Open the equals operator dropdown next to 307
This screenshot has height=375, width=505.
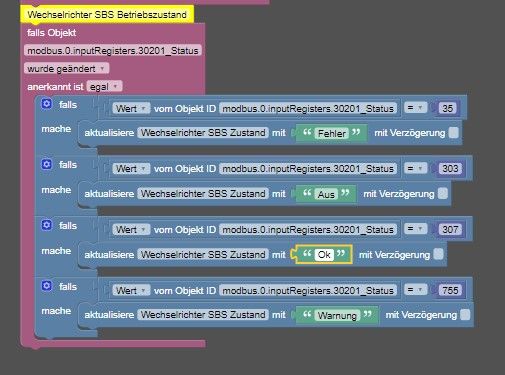[415, 229]
